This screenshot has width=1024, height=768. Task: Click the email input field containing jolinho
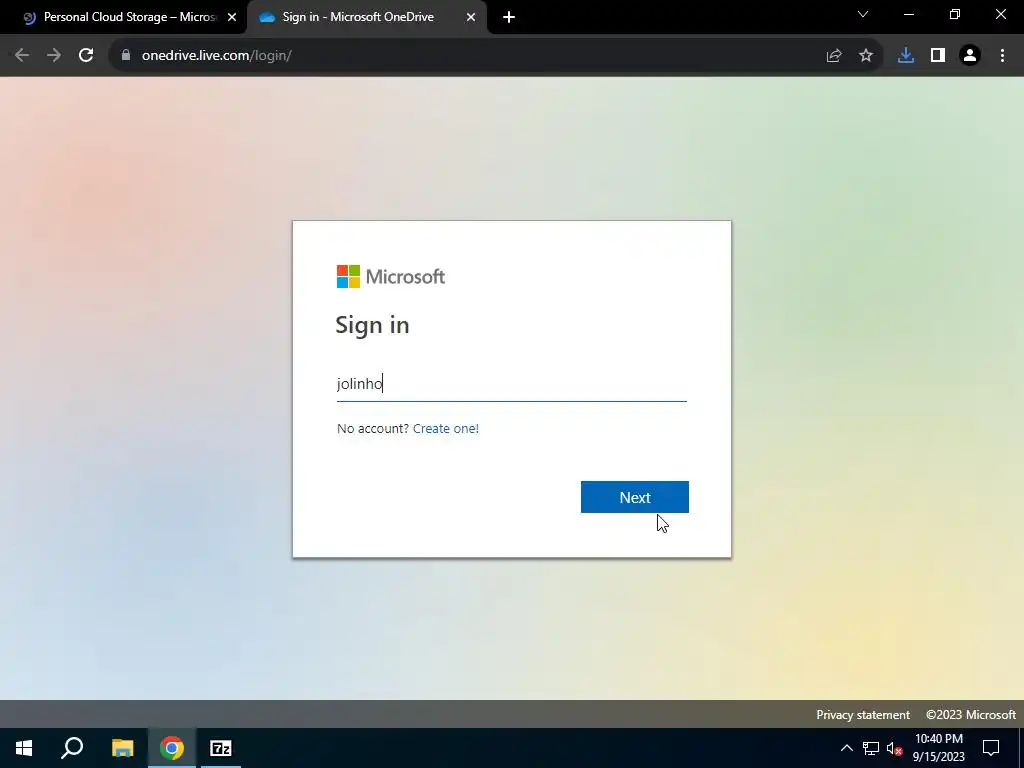coord(511,383)
